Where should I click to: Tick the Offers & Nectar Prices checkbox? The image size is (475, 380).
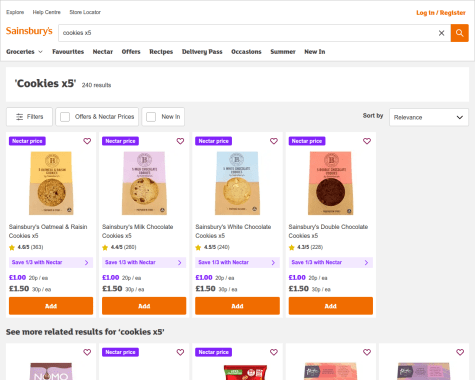tap(65, 117)
